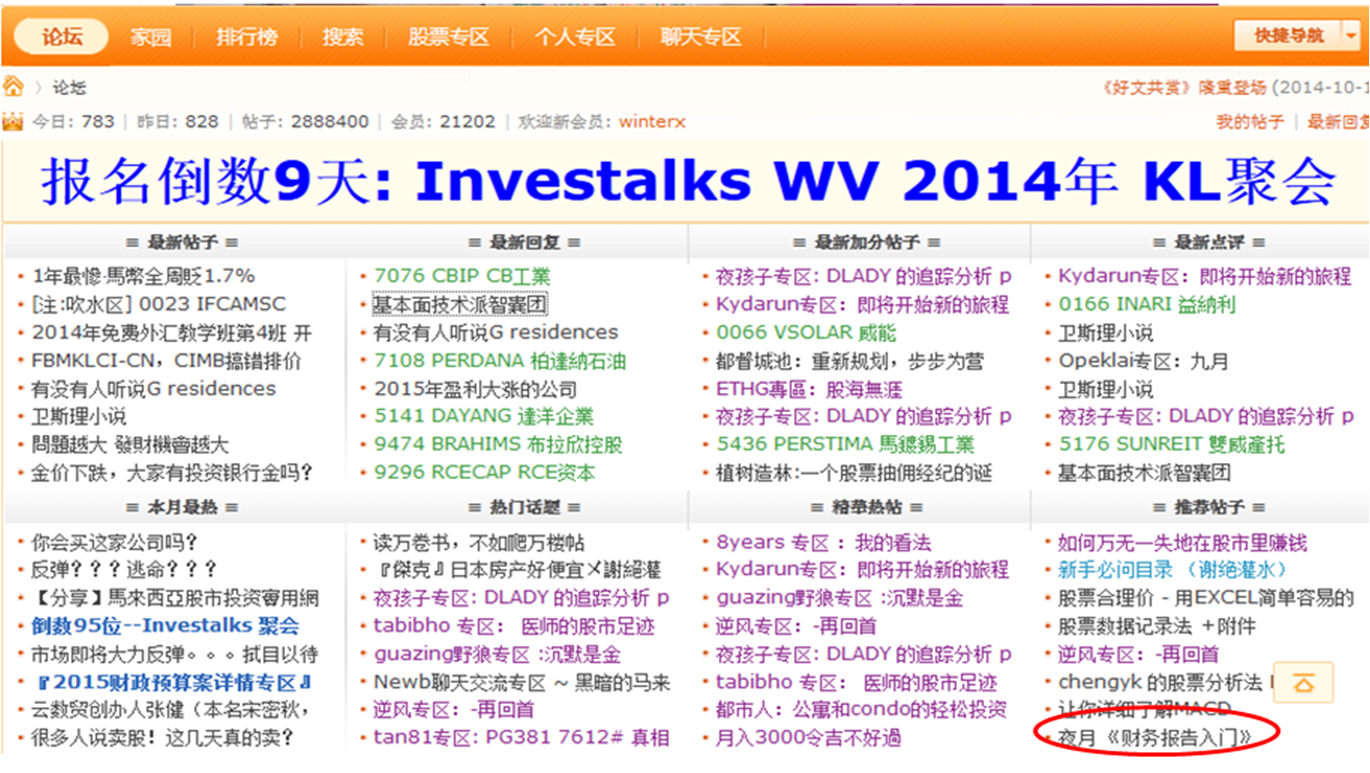Screen dimensions: 1370x773
Task: Open 5436 PERSTIMA 馬鍍錫工業 thread
Action: tap(845, 445)
